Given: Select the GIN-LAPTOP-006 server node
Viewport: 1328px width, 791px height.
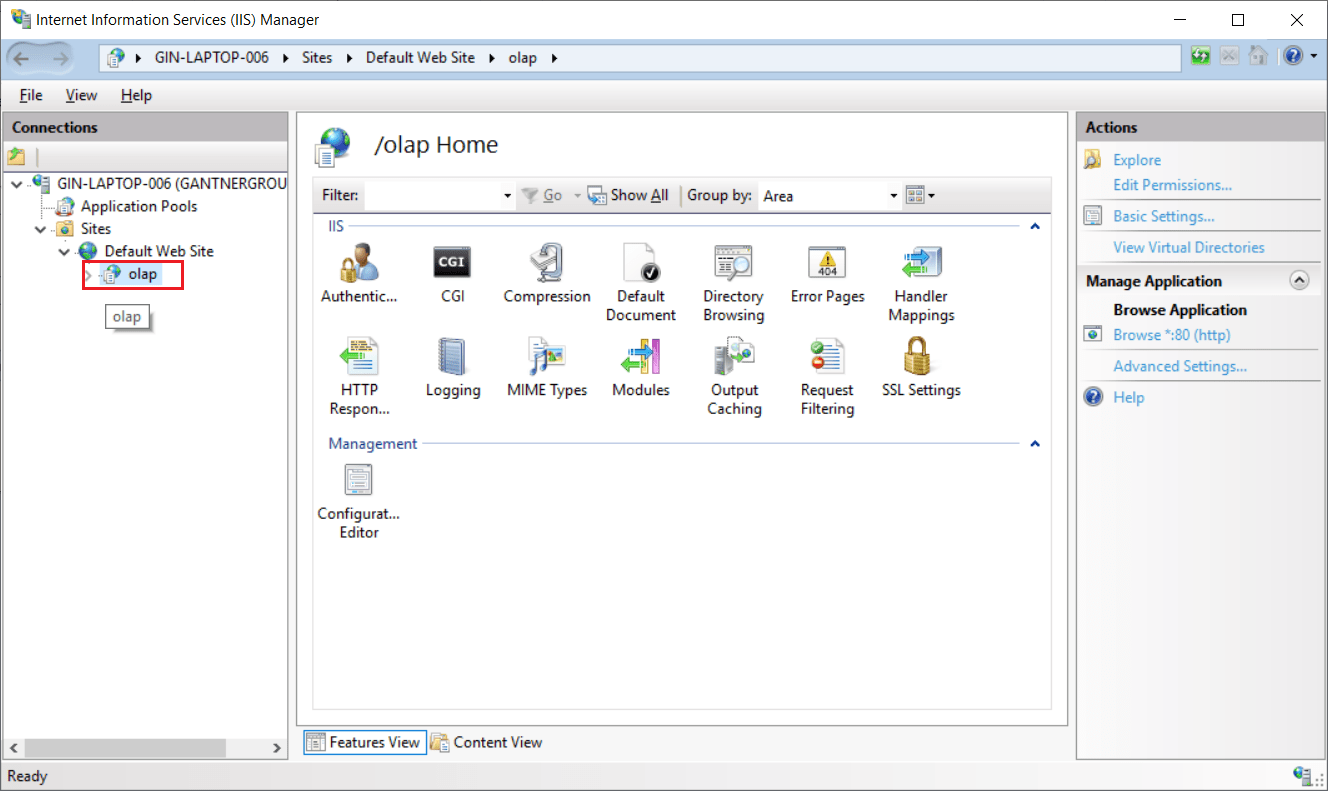Looking at the screenshot, I should tap(172, 184).
